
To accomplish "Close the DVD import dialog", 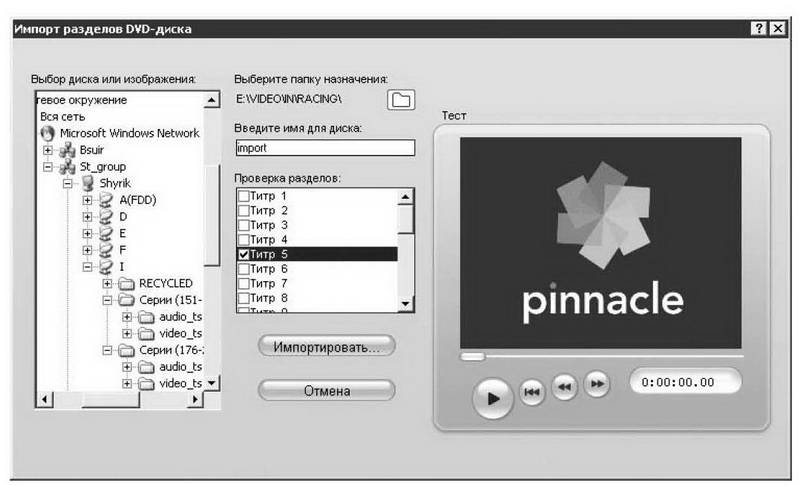I will 778,28.
